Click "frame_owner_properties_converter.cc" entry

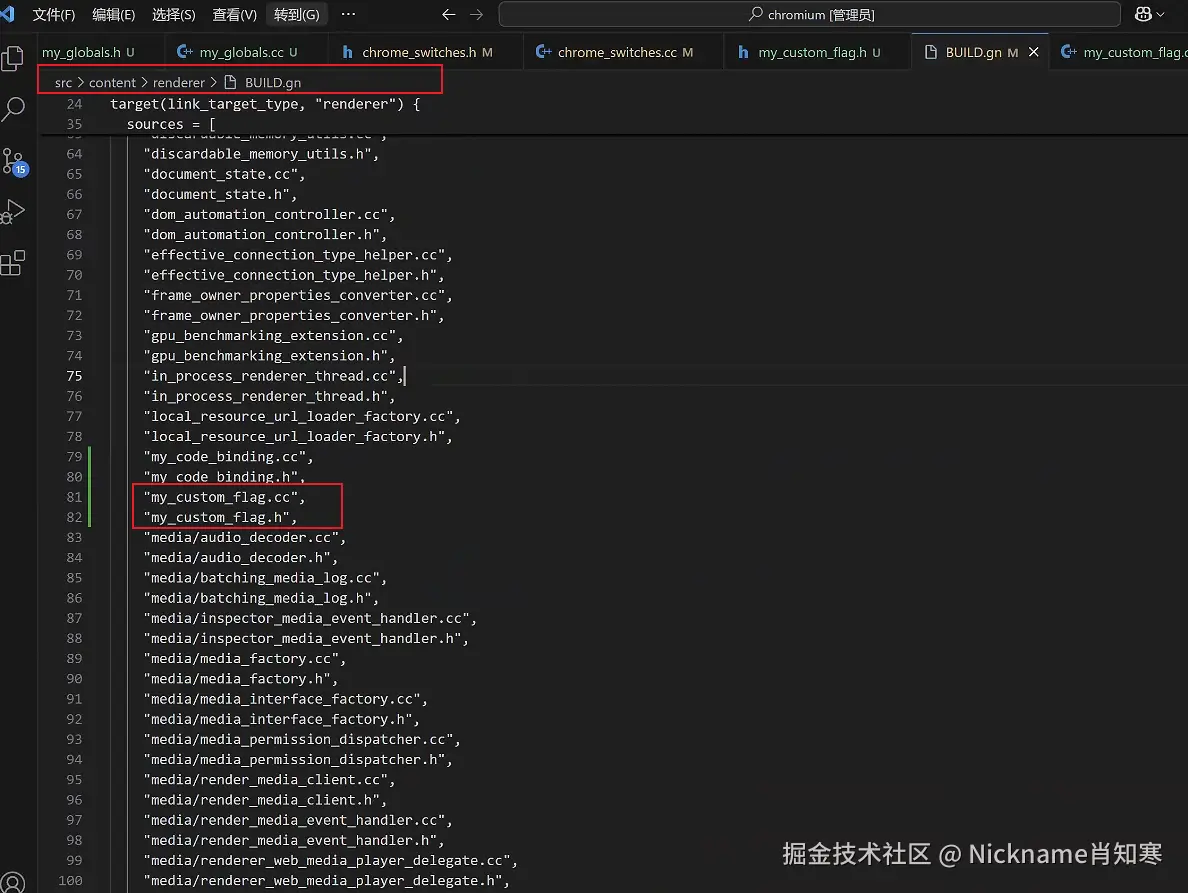294,295
